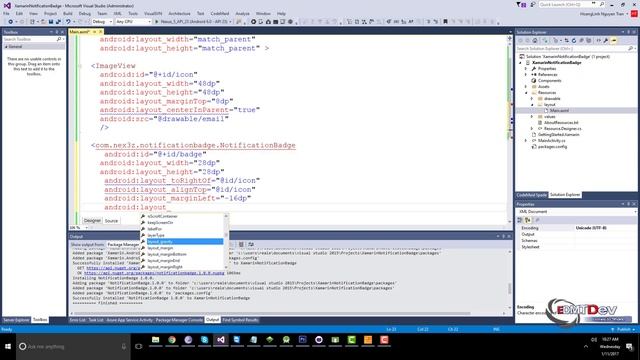Switch to the Find Symbol Results tab
Screen dimensions: 640x360
point(240,320)
